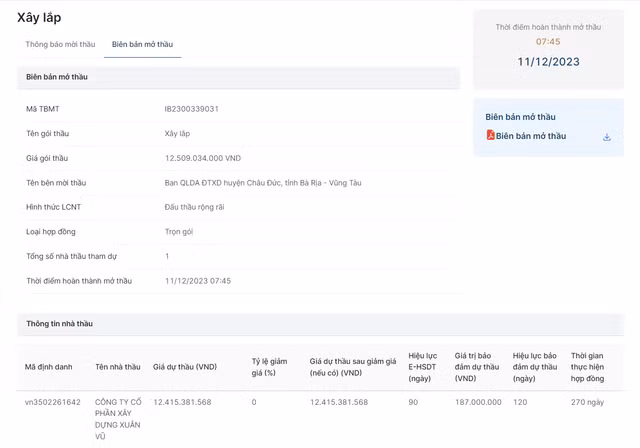Click the red PDF file icon
Image resolution: width=640 pixels, height=448 pixels.
pyautogui.click(x=490, y=136)
